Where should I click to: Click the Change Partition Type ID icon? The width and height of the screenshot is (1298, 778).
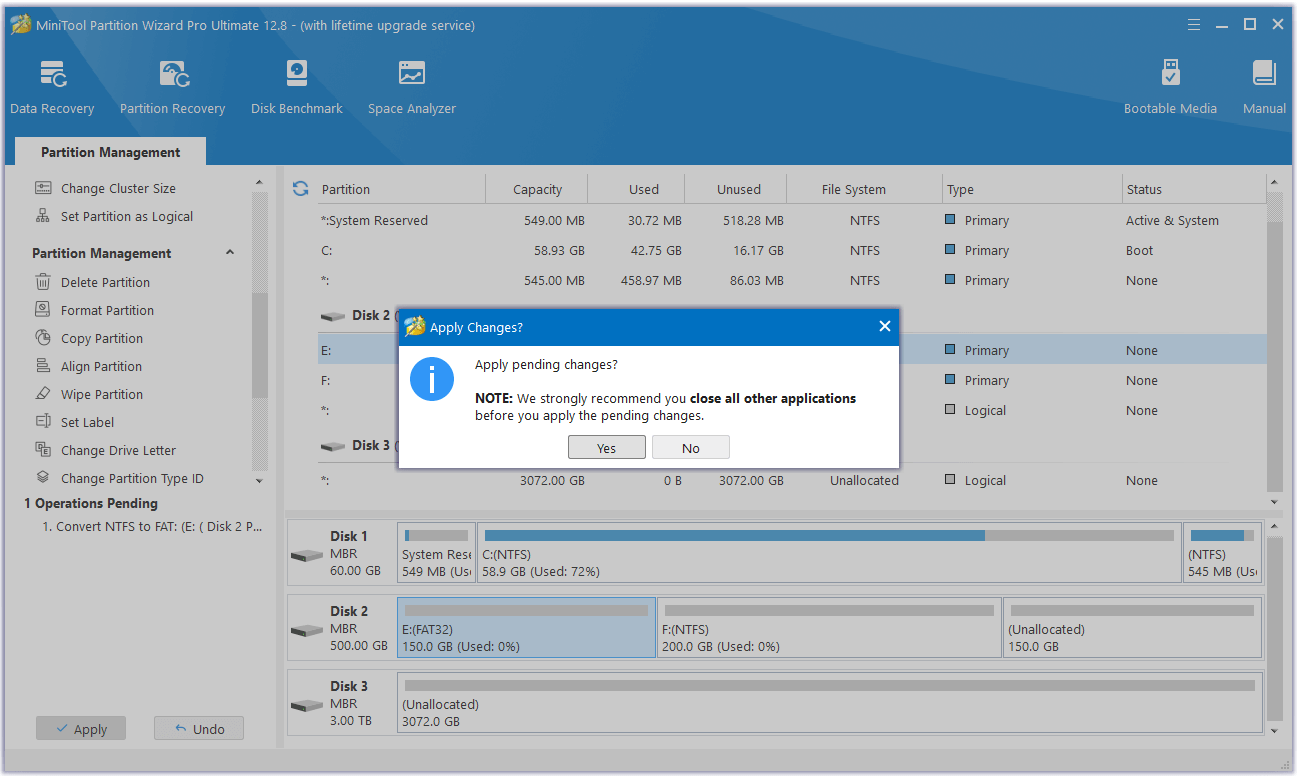[x=43, y=478]
